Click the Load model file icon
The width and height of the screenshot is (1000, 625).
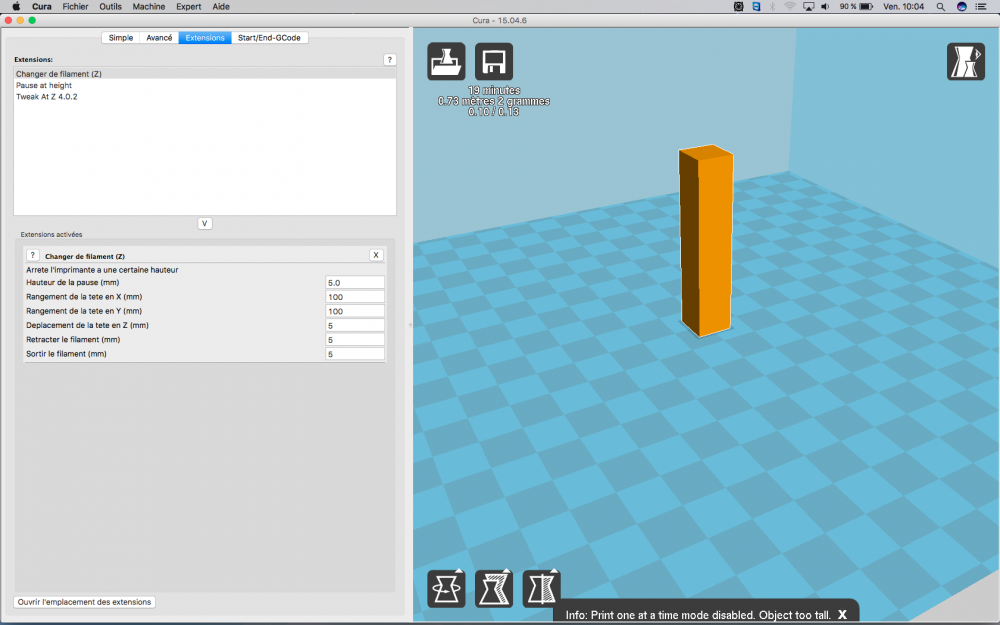pyautogui.click(x=446, y=61)
